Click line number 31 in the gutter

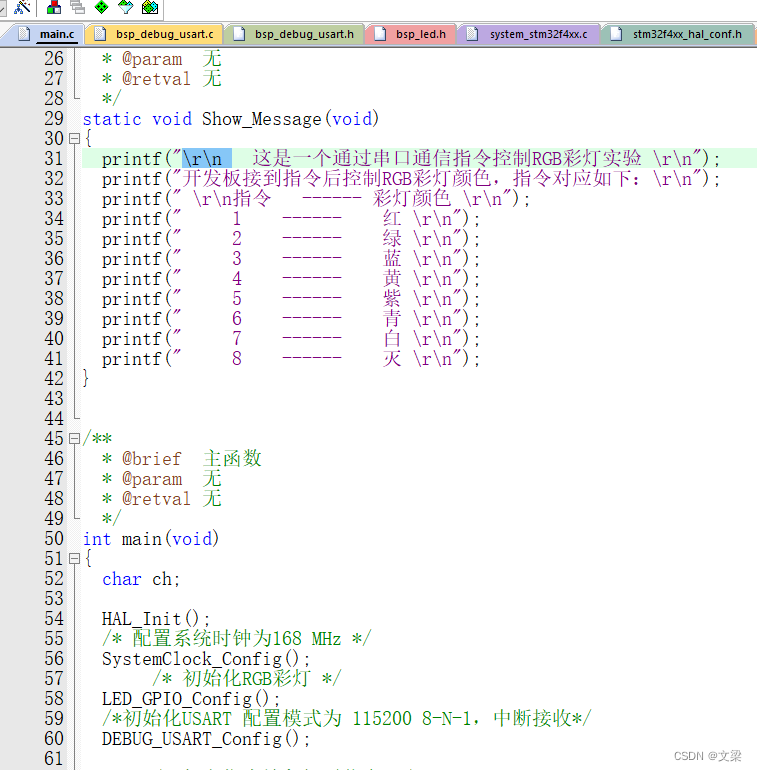pyautogui.click(x=54, y=159)
